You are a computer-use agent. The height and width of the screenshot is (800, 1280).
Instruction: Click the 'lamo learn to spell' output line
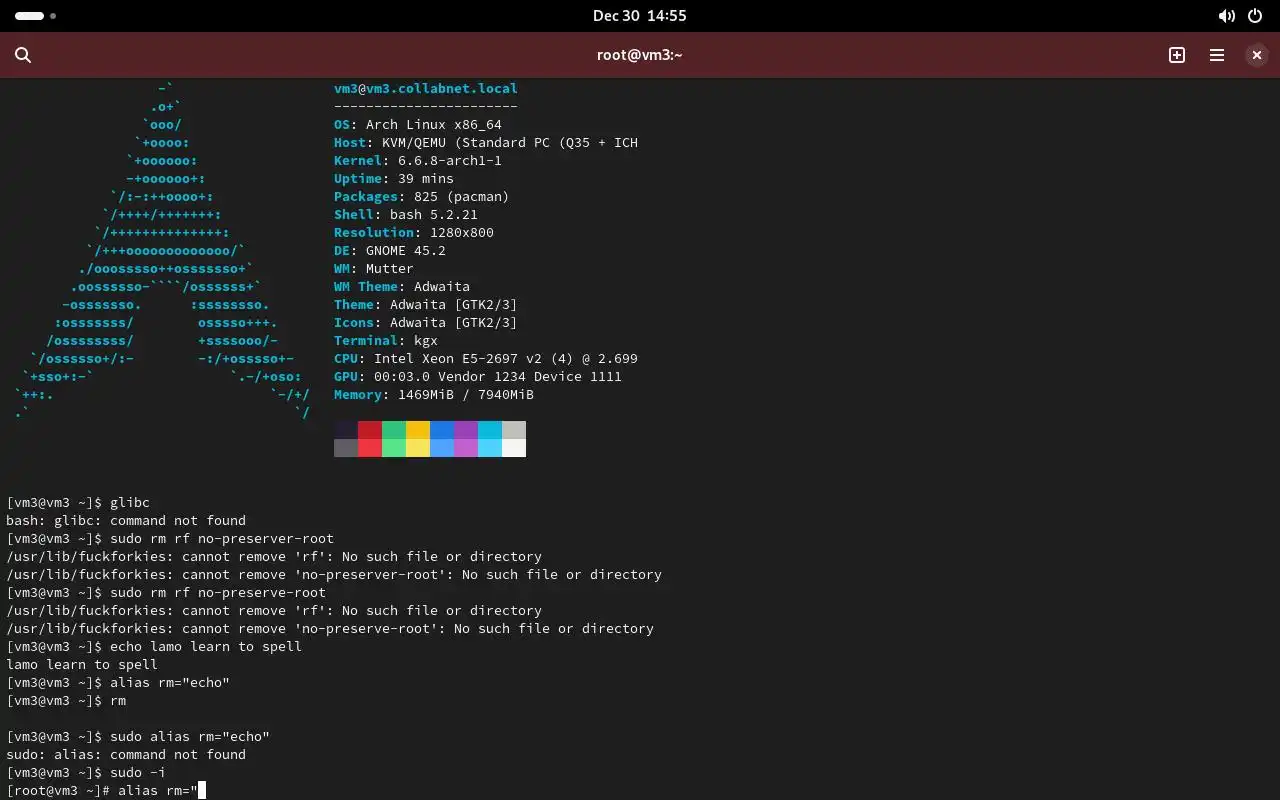point(82,664)
